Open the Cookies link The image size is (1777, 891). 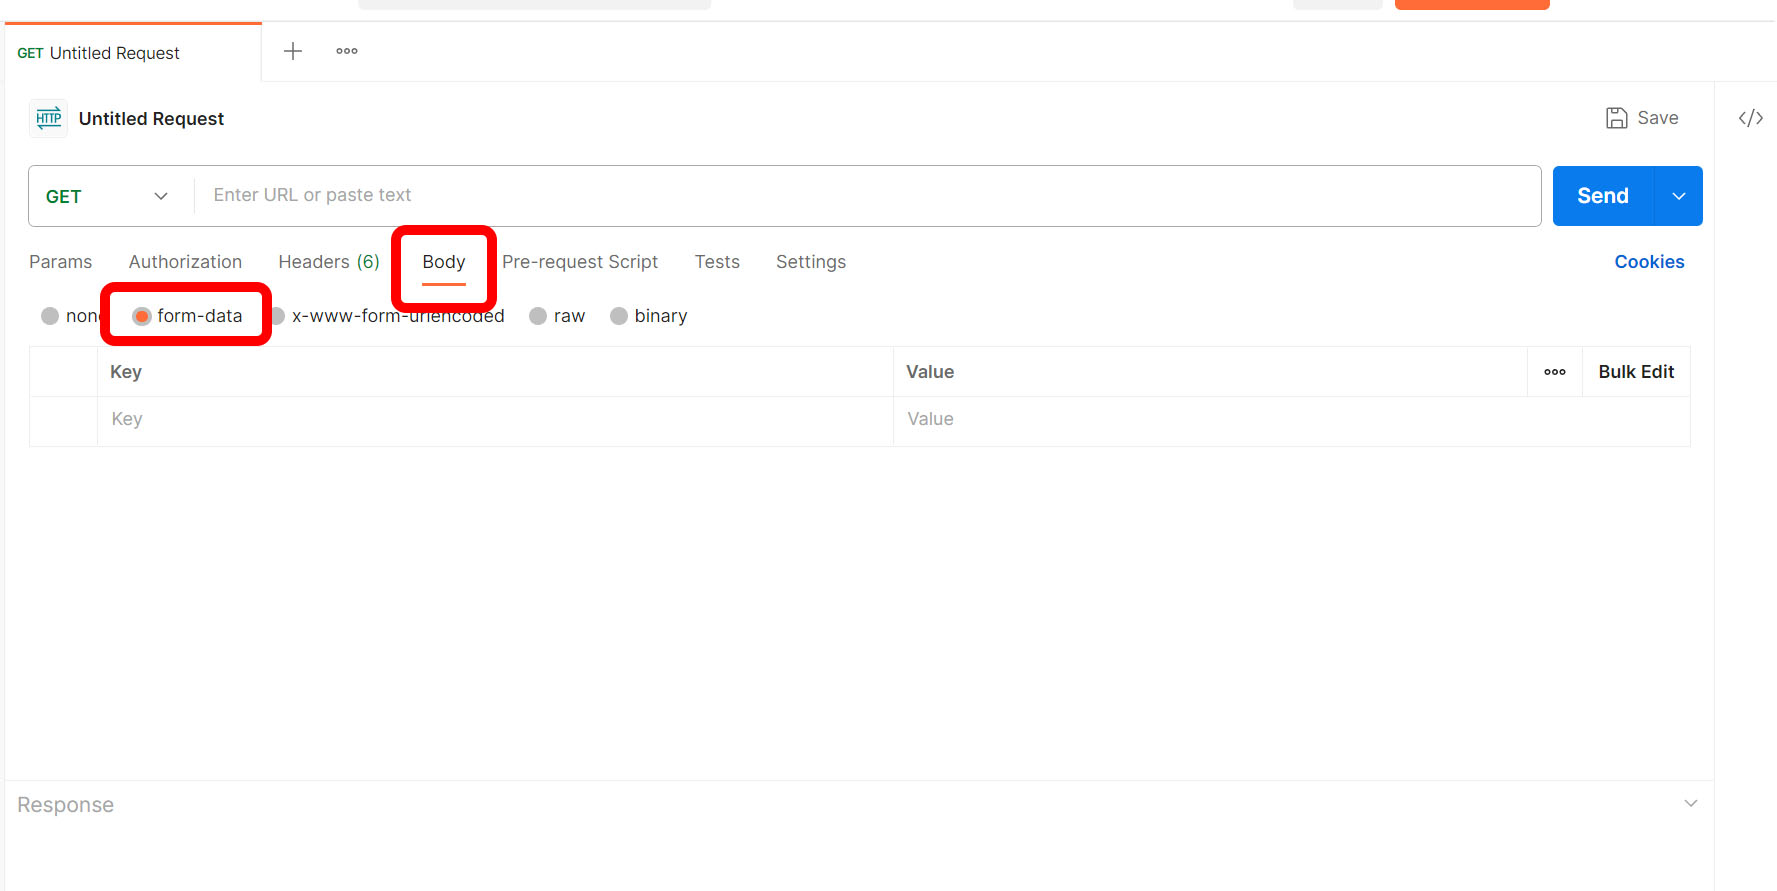1649,262
